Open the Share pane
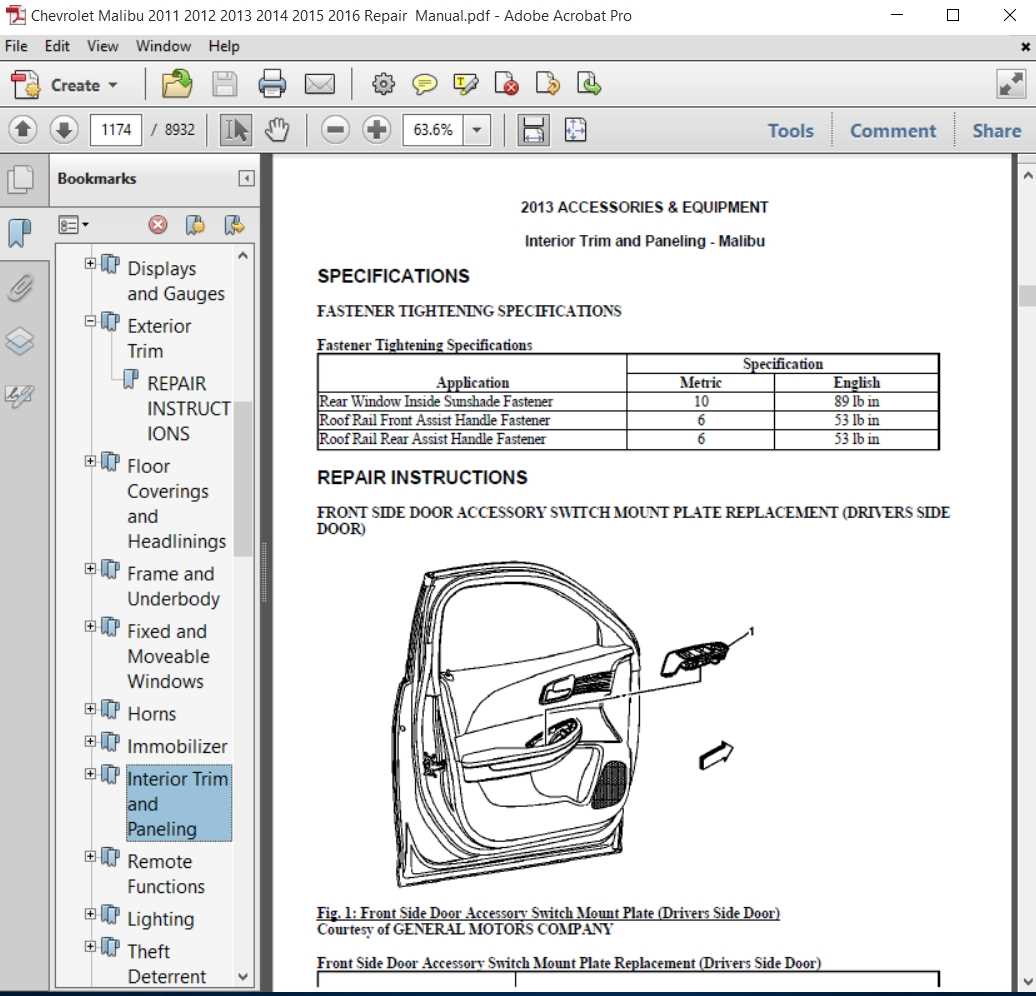Image resolution: width=1036 pixels, height=996 pixels. click(996, 131)
